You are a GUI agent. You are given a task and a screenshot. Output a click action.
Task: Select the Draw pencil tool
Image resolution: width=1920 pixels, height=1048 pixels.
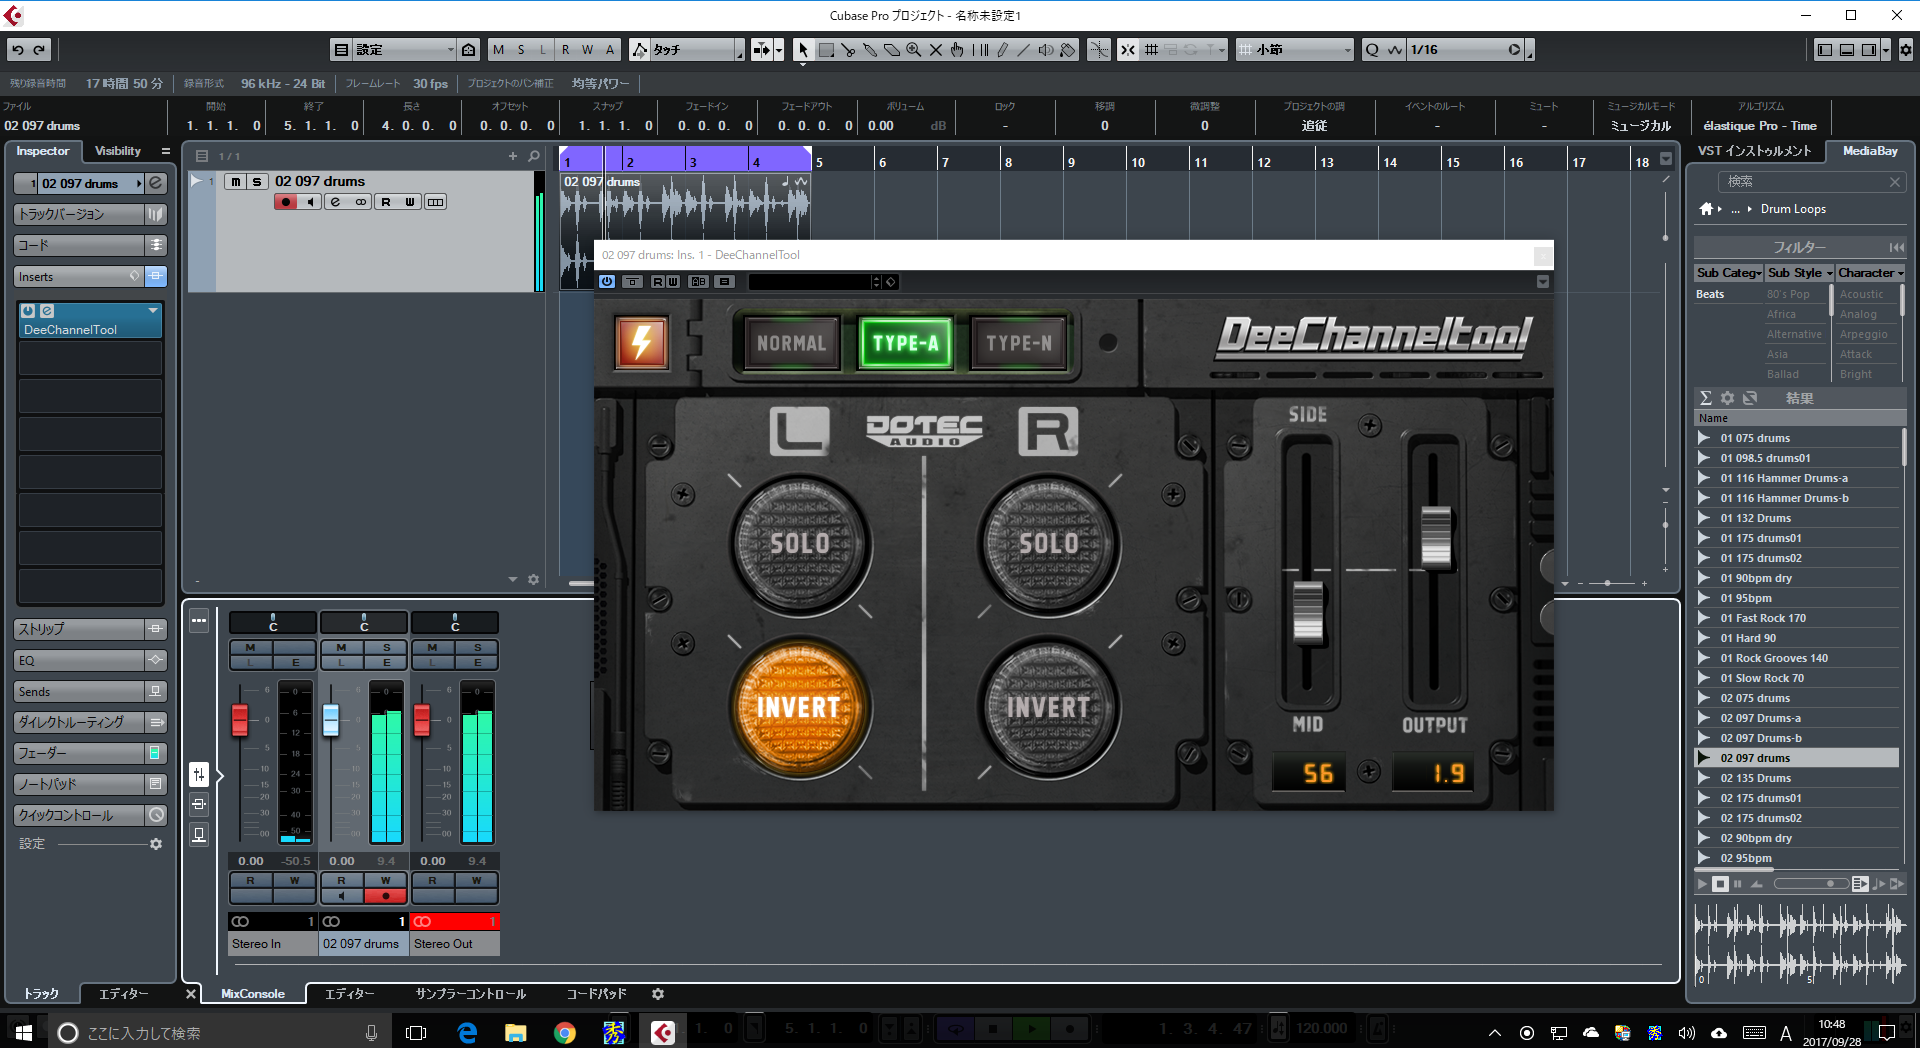click(x=1002, y=50)
